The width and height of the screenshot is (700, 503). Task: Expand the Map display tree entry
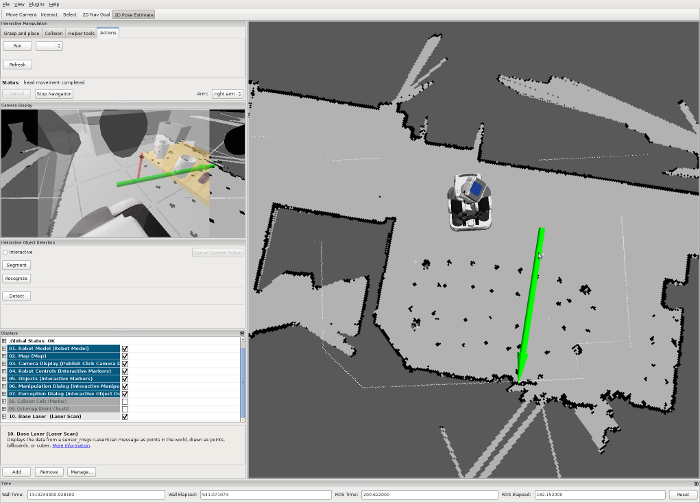pyautogui.click(x=4, y=355)
